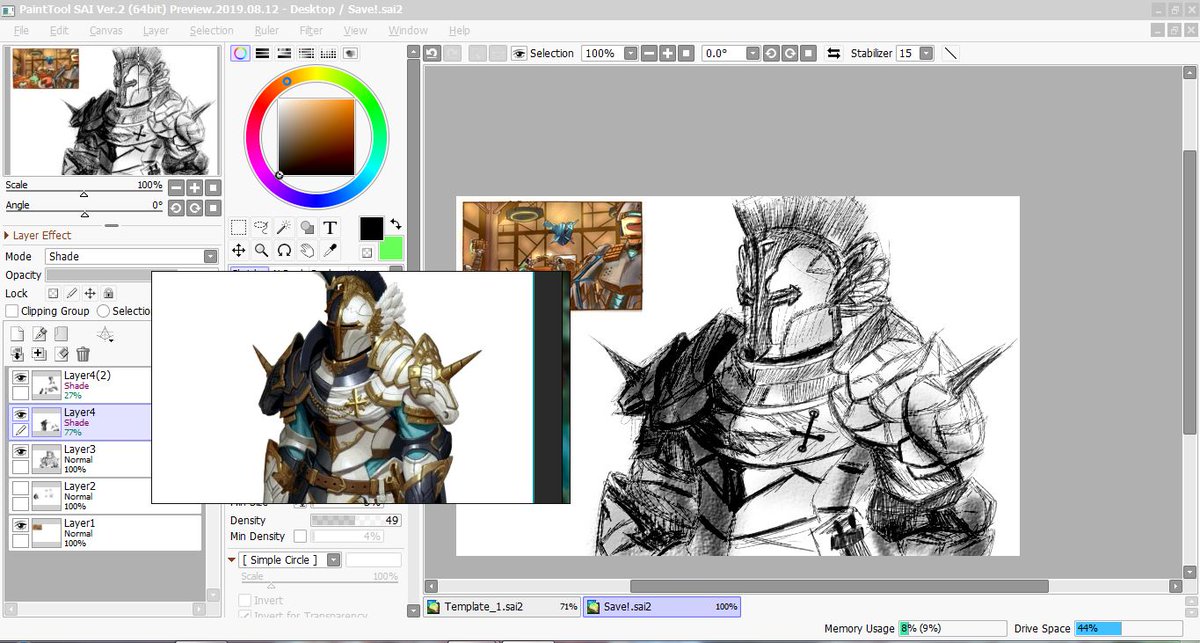The image size is (1200, 643).
Task: Switch to the Template_1.sai2 document tab
Action: [502, 606]
